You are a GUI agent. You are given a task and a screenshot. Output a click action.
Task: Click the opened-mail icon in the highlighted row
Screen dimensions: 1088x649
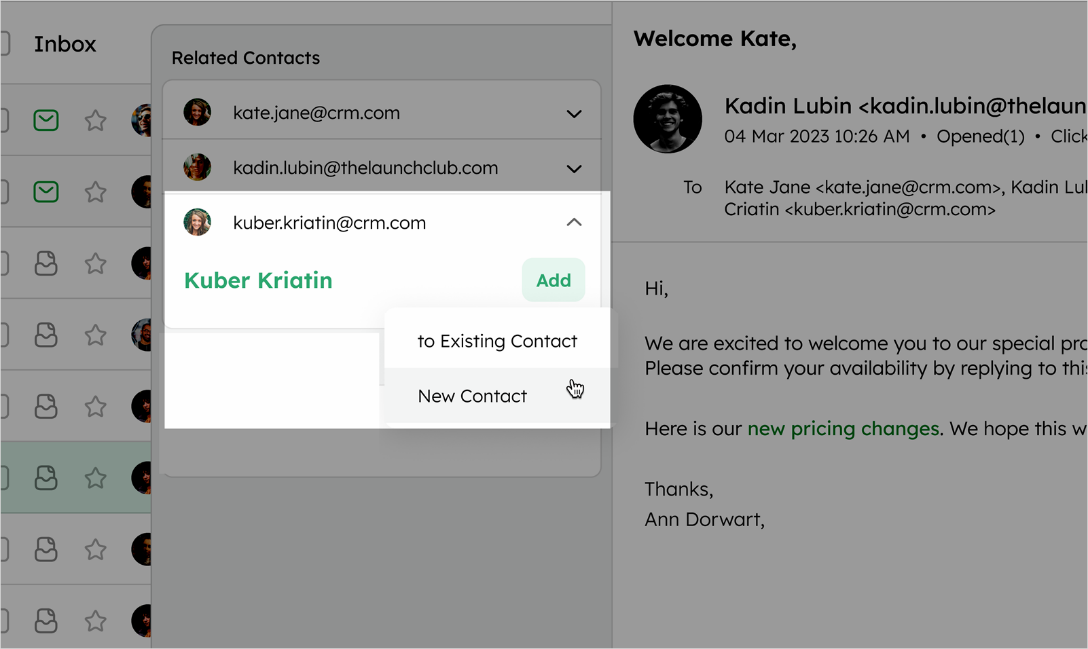click(x=46, y=478)
